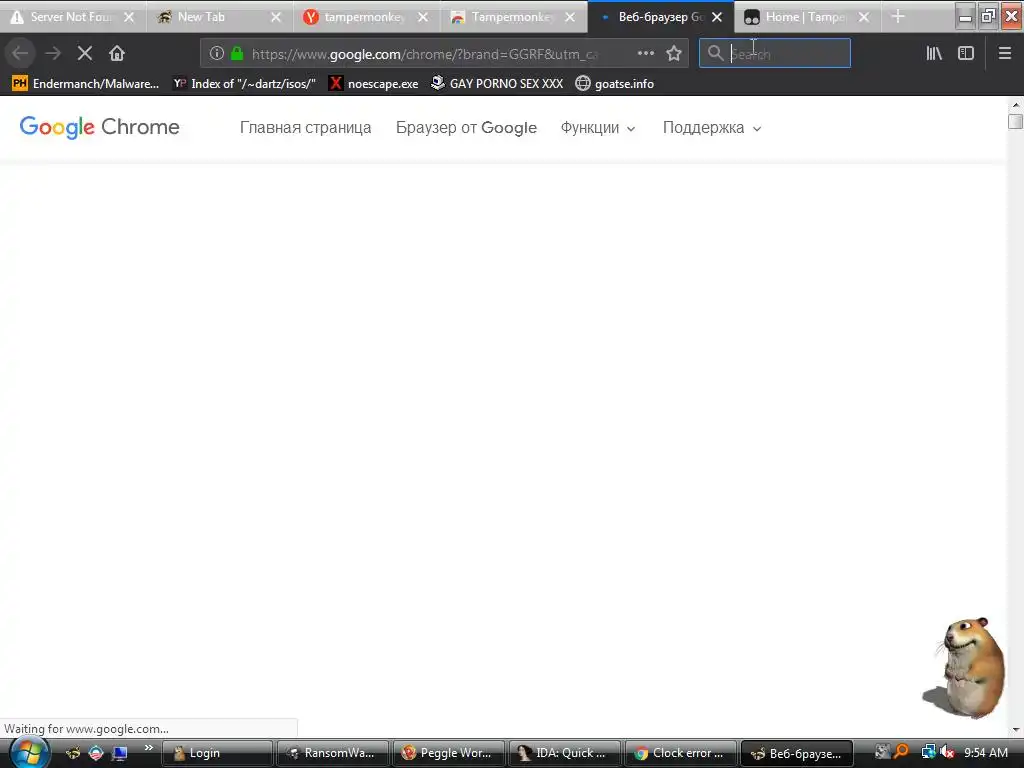1024x768 pixels.
Task: Click the forward navigation arrow
Action: coord(53,54)
